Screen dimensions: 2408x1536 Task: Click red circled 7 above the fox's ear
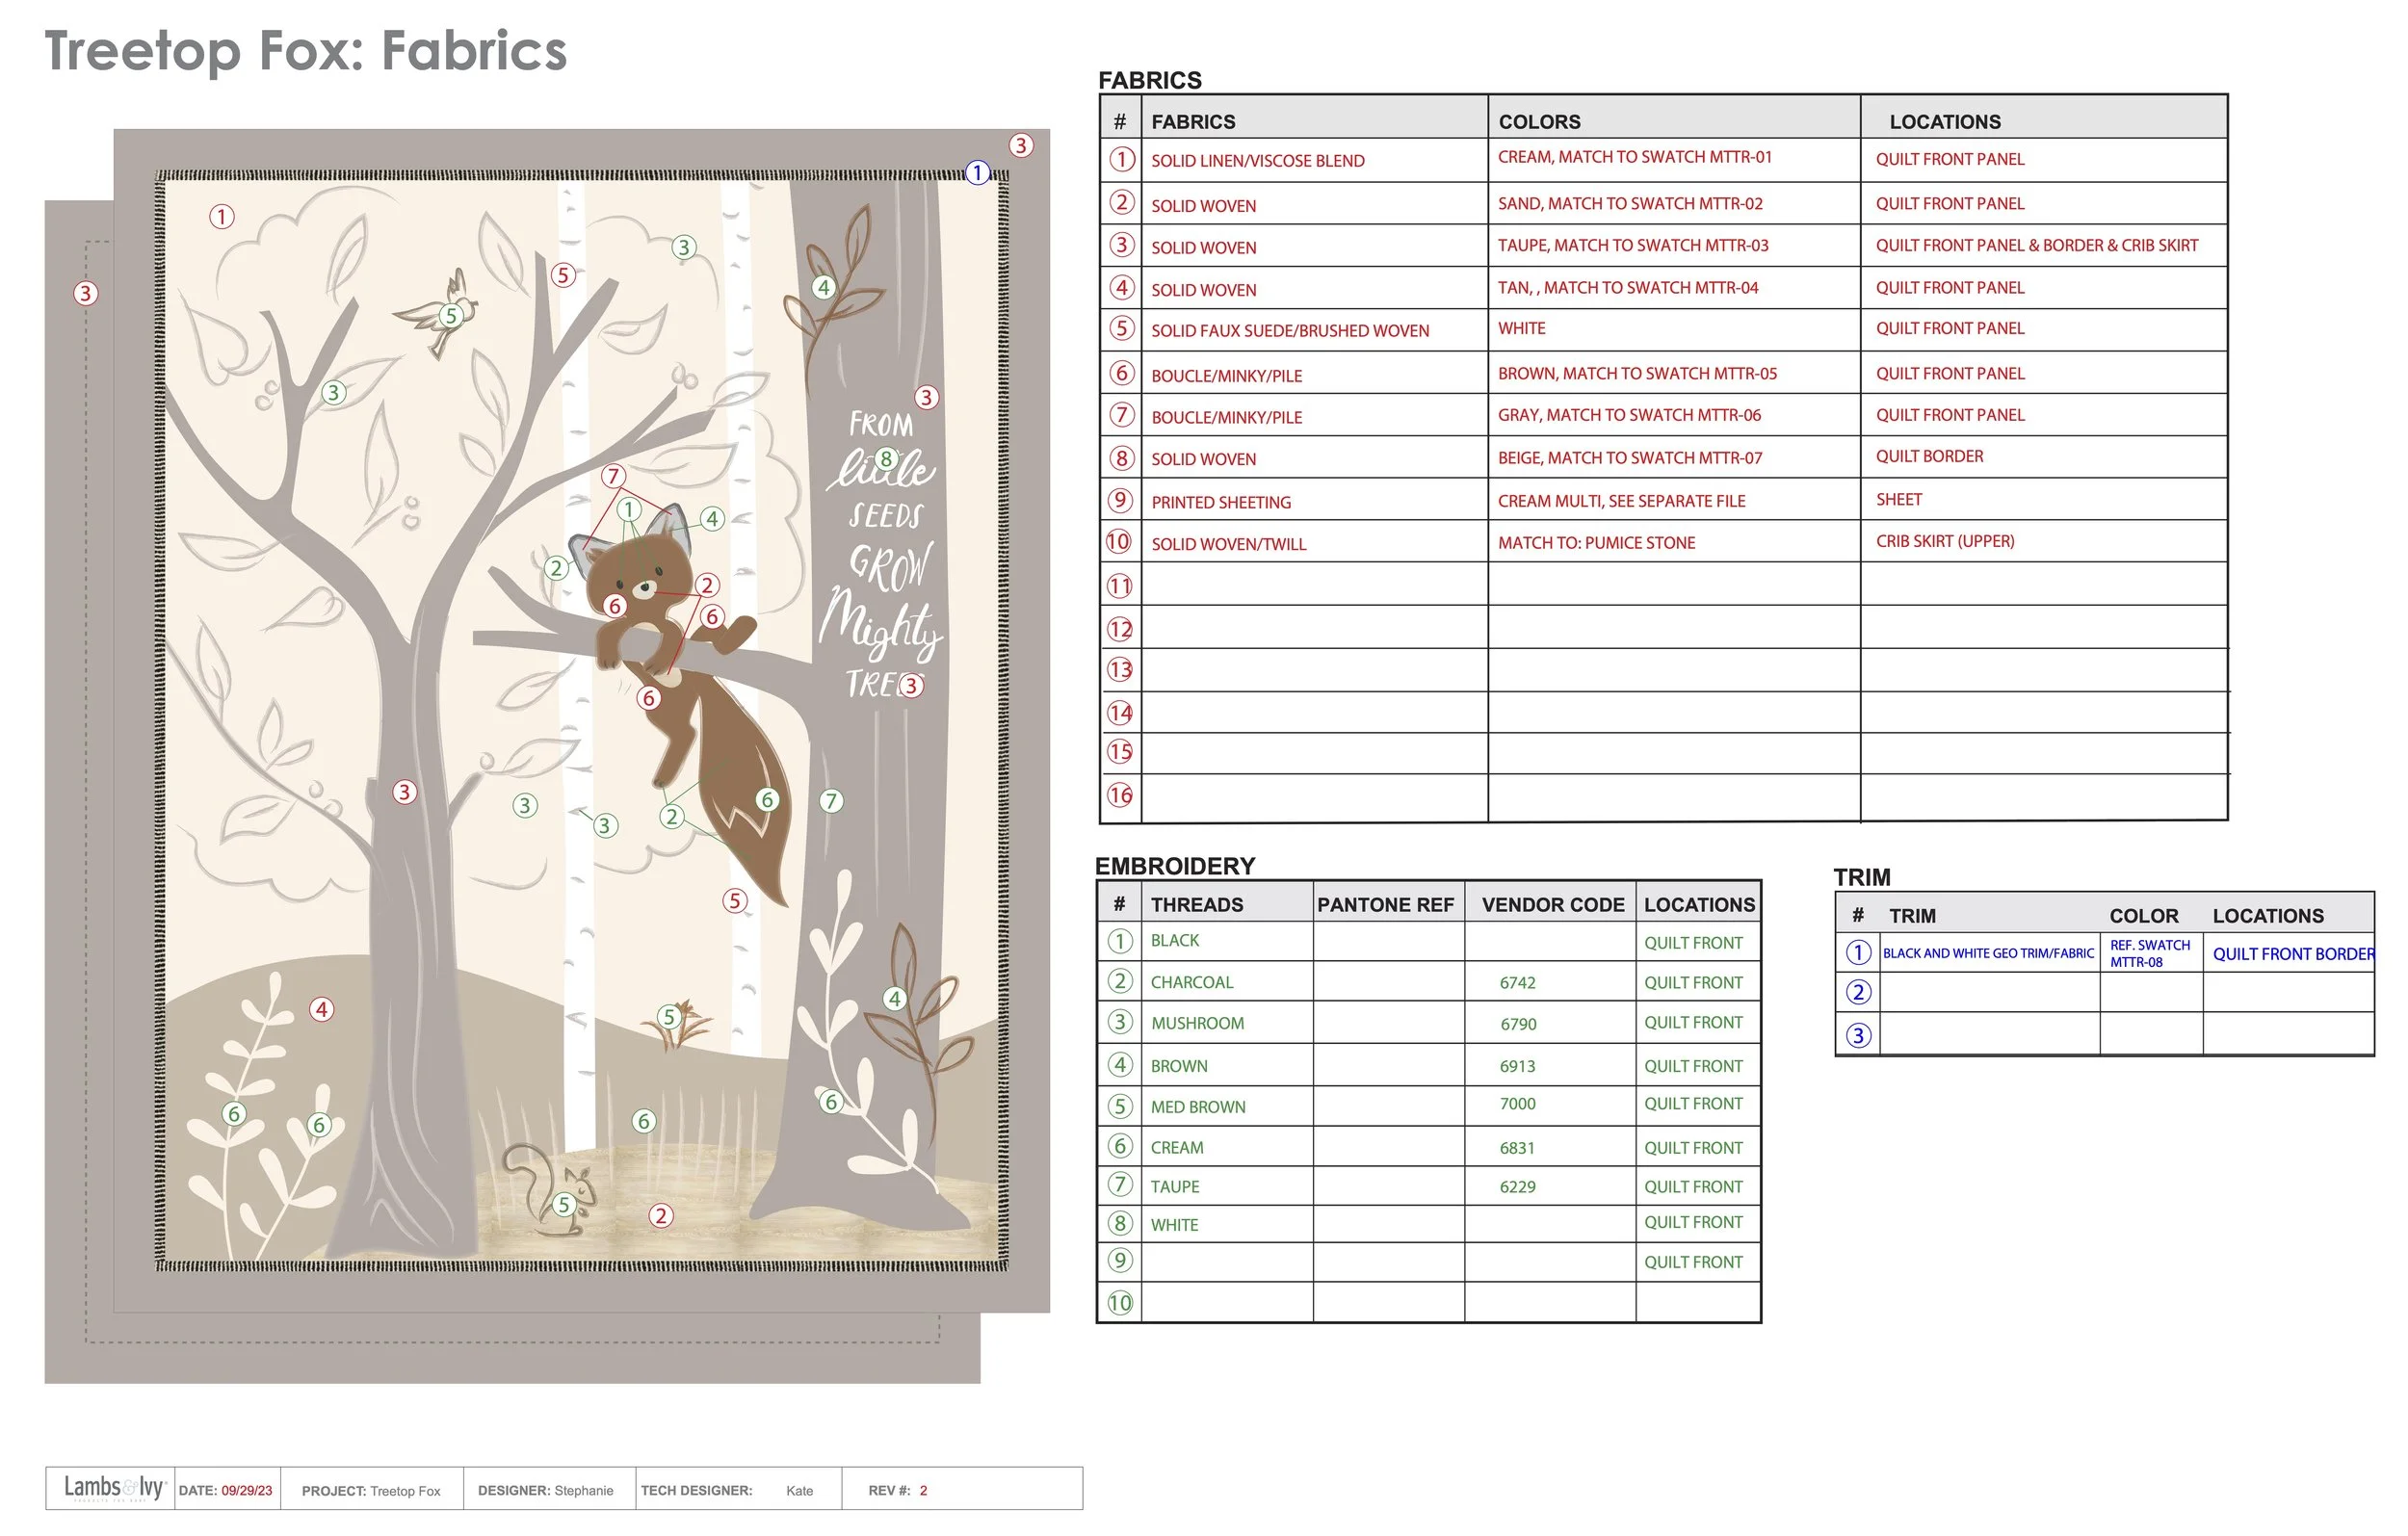[613, 476]
